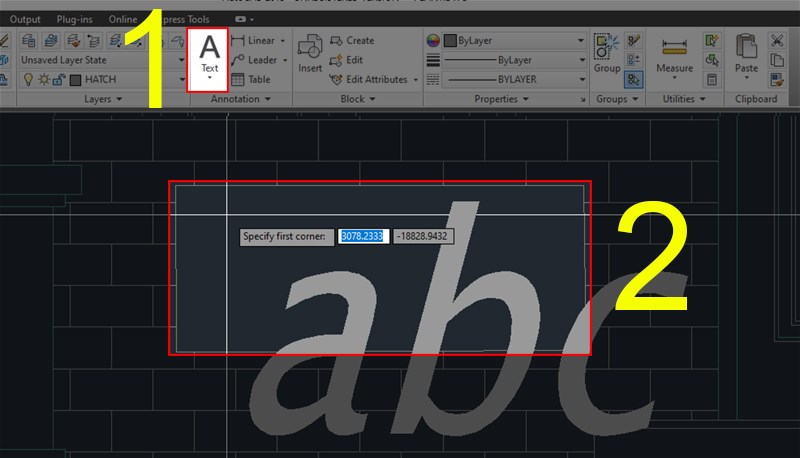The width and height of the screenshot is (800, 458).
Task: Open the Insert block tool
Action: coord(310,54)
